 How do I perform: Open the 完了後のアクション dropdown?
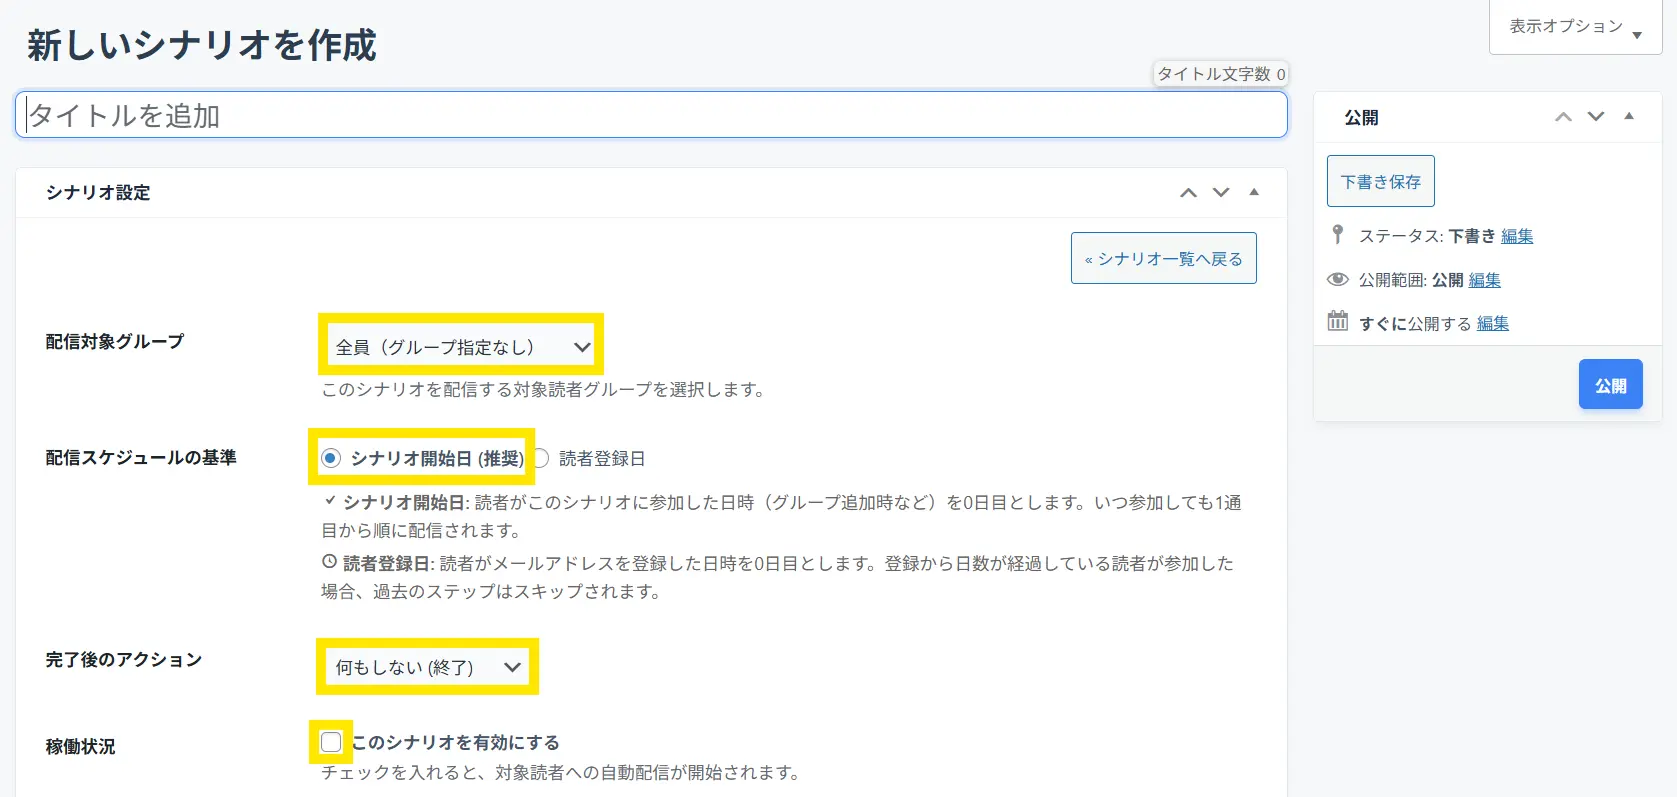(x=427, y=667)
